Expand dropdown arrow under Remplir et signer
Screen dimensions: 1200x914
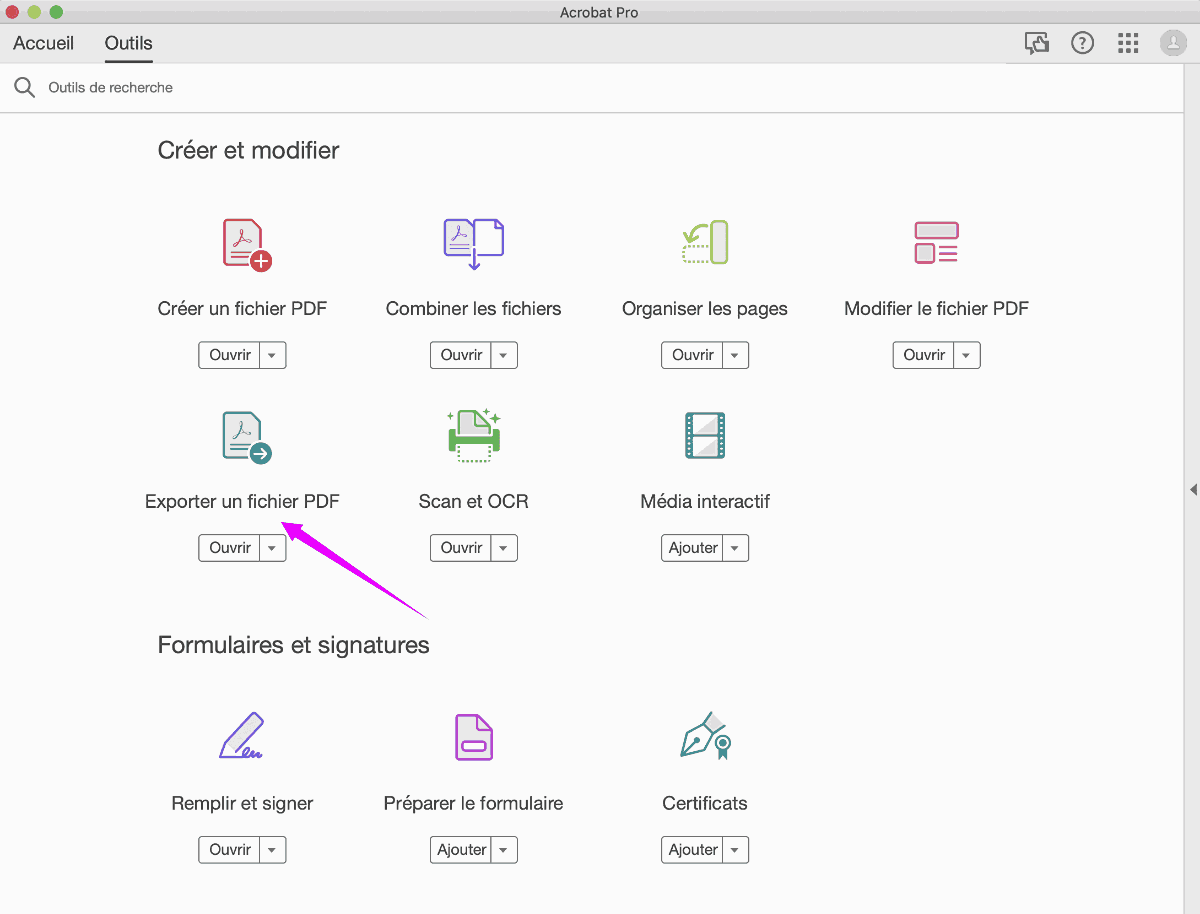273,850
